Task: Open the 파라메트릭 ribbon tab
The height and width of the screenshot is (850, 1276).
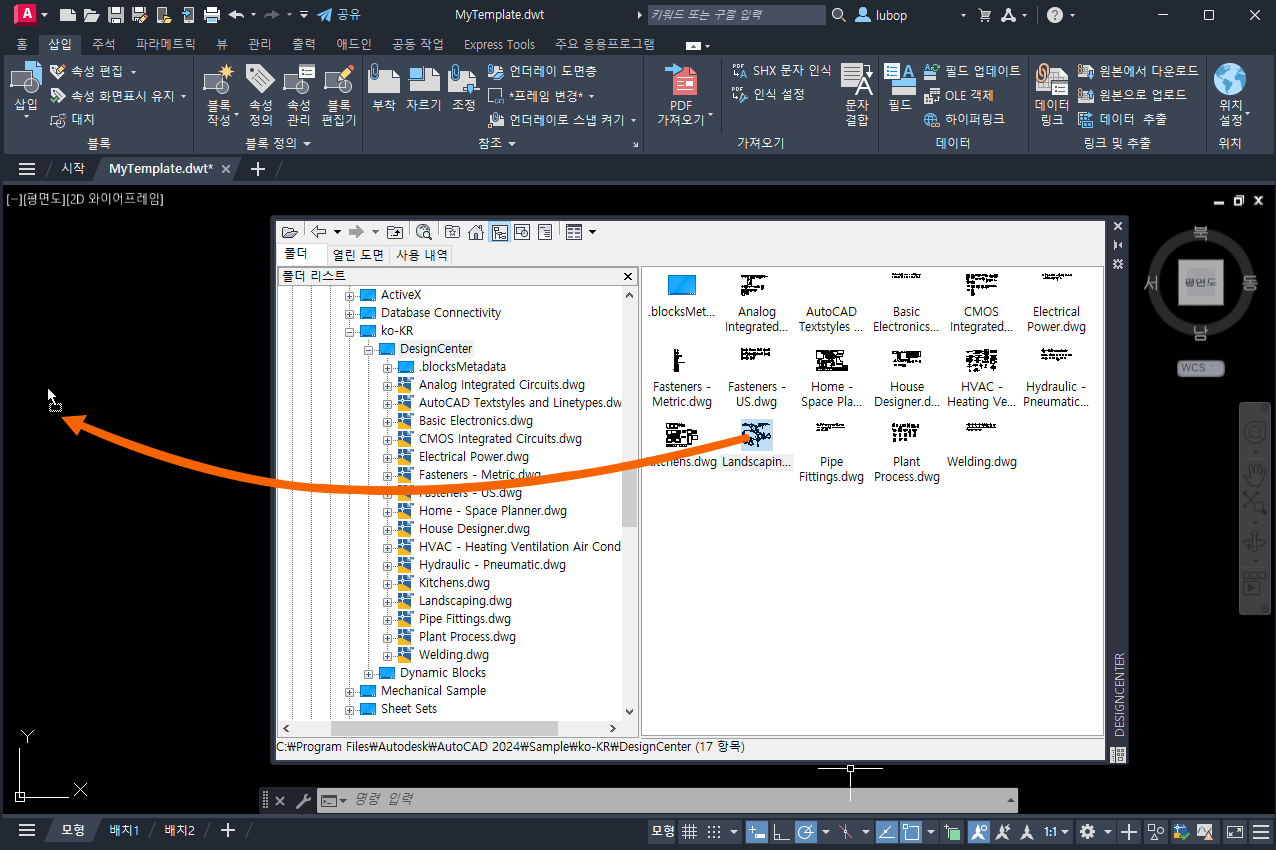Action: pyautogui.click(x=168, y=44)
